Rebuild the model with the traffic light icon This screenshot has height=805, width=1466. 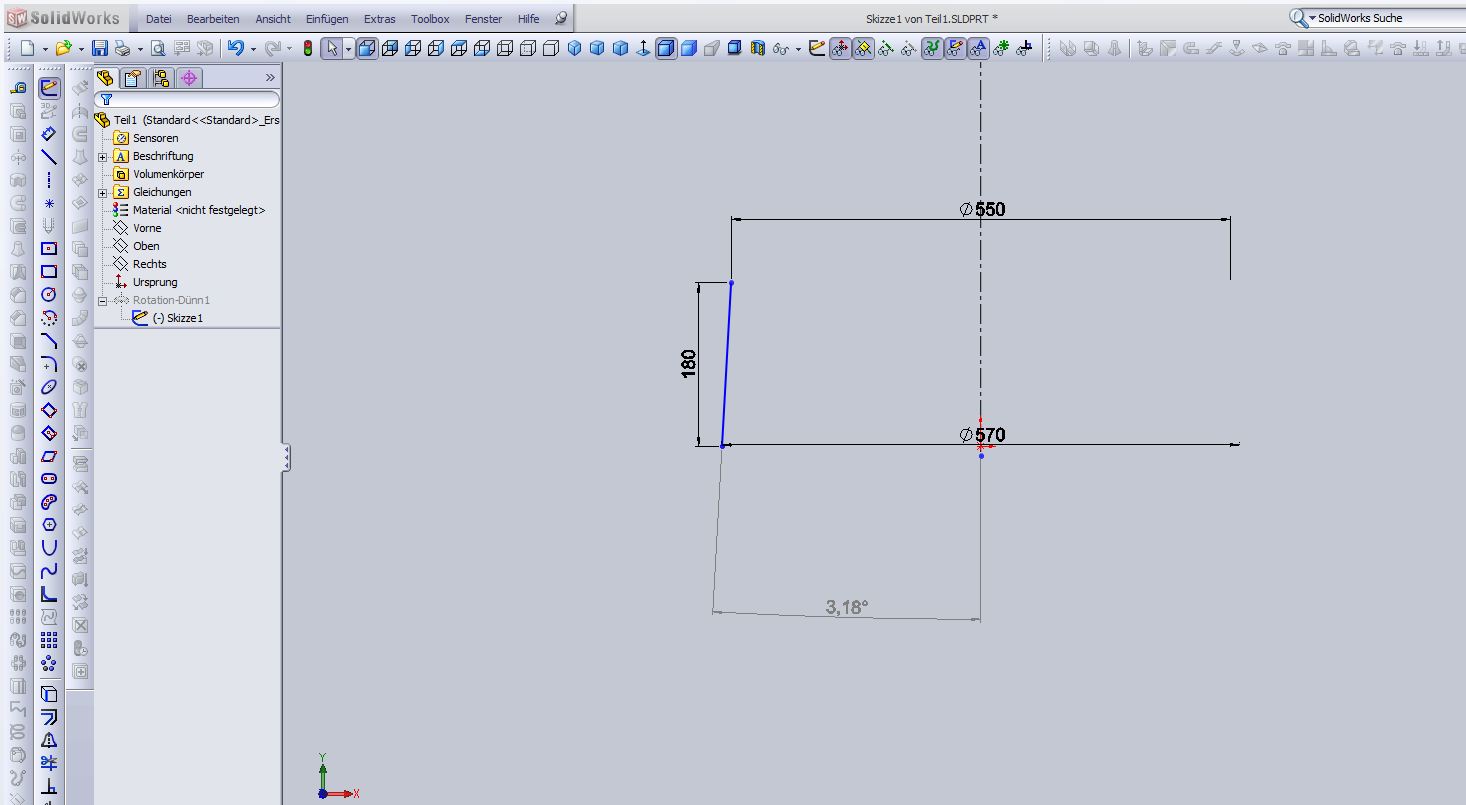[x=308, y=48]
